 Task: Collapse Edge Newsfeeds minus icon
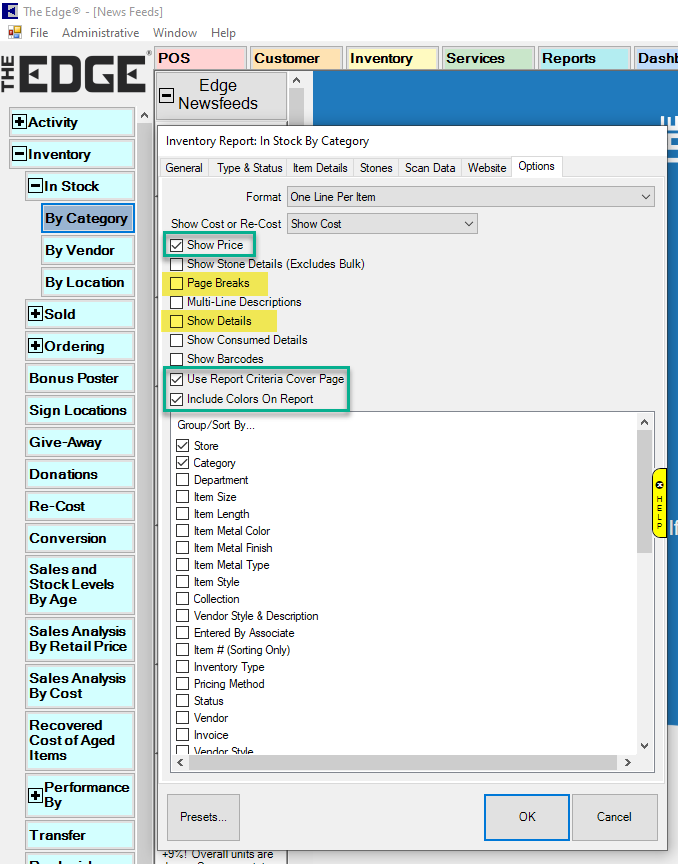click(x=167, y=96)
